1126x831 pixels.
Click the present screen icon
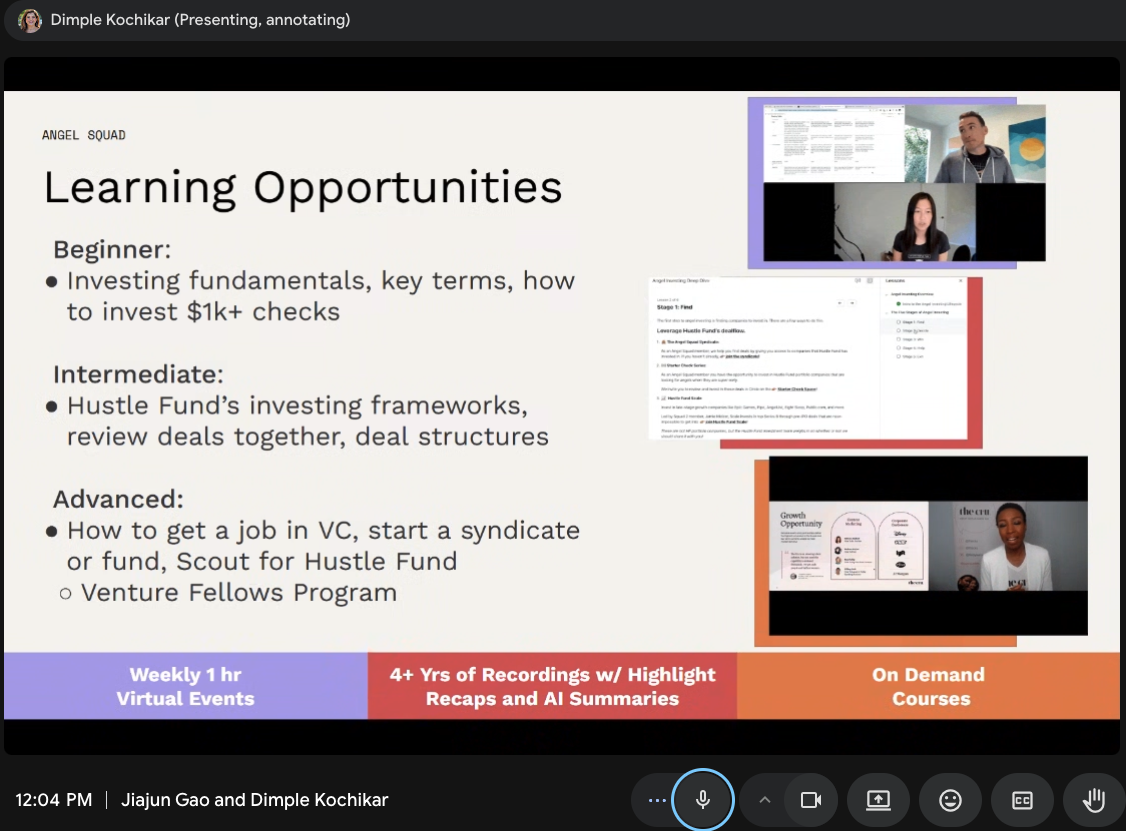(877, 800)
